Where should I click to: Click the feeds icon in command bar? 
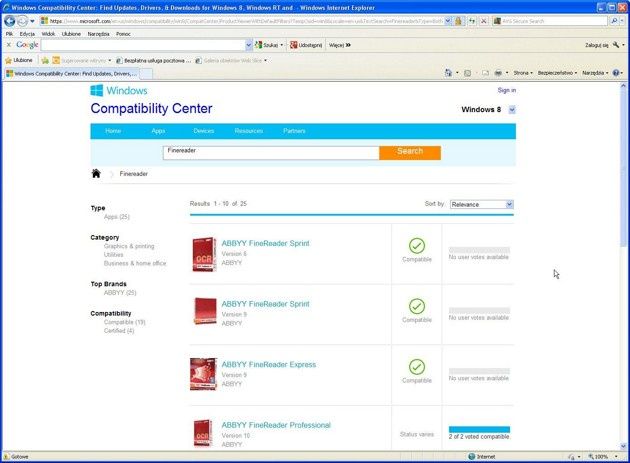pos(467,73)
